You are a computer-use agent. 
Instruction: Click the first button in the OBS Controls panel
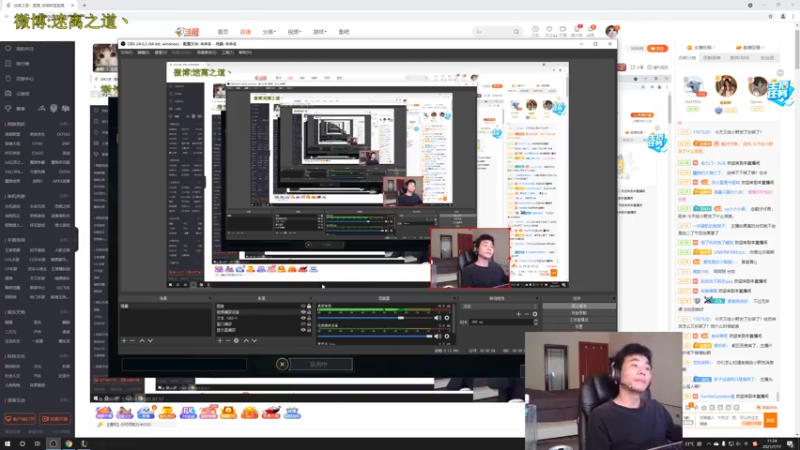click(x=579, y=306)
